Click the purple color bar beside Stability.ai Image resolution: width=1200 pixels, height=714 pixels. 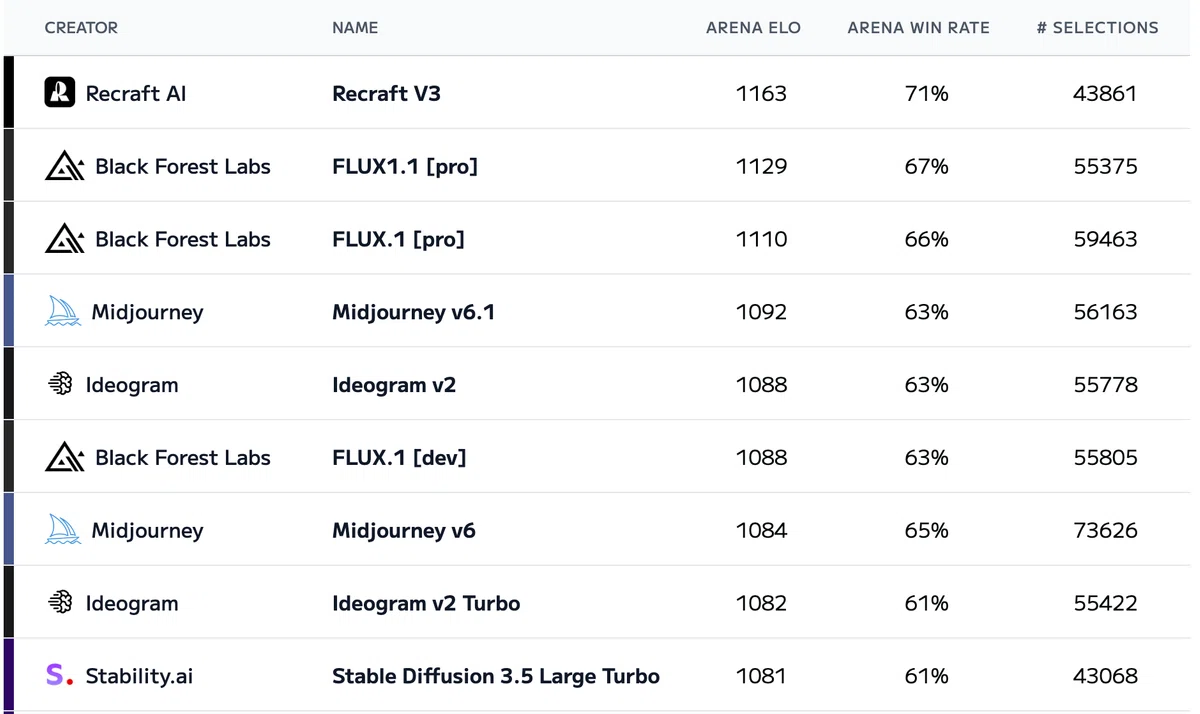tap(9, 675)
